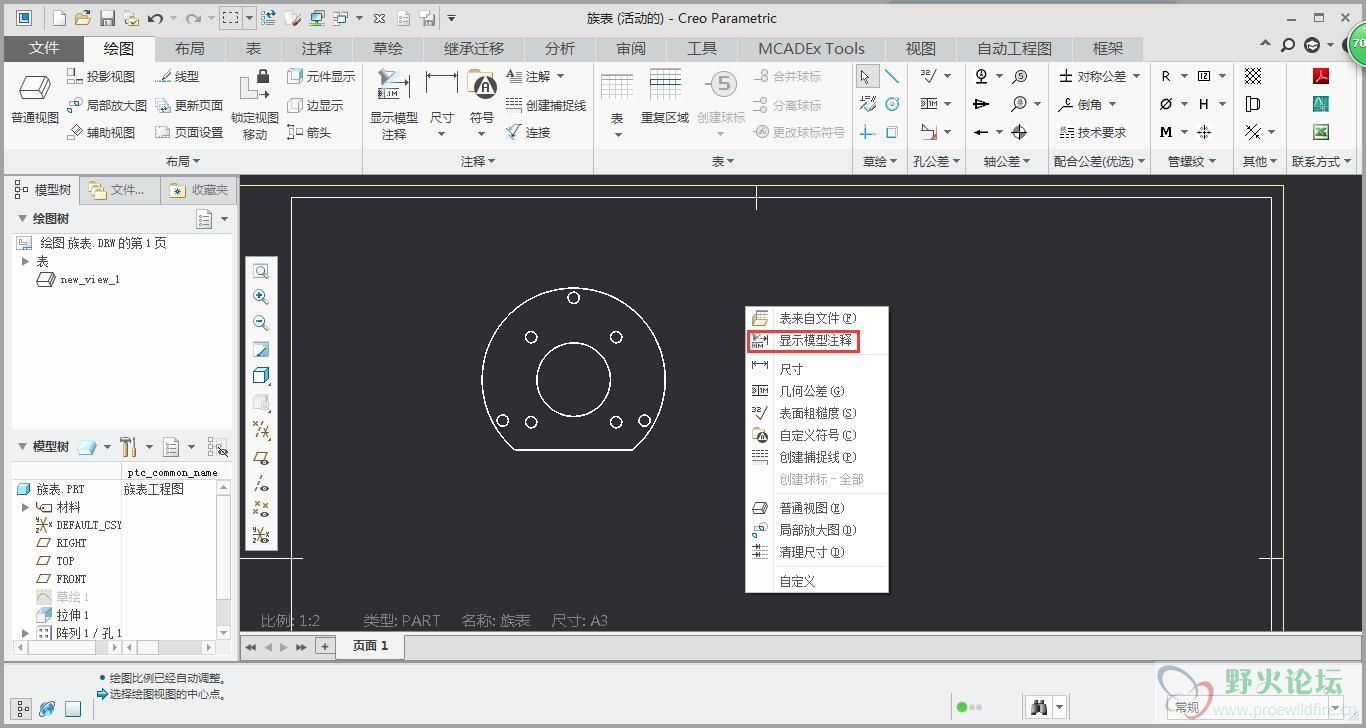The image size is (1366, 728).
Task: Switch to the 注释 ribbon tab
Action: [x=317, y=48]
